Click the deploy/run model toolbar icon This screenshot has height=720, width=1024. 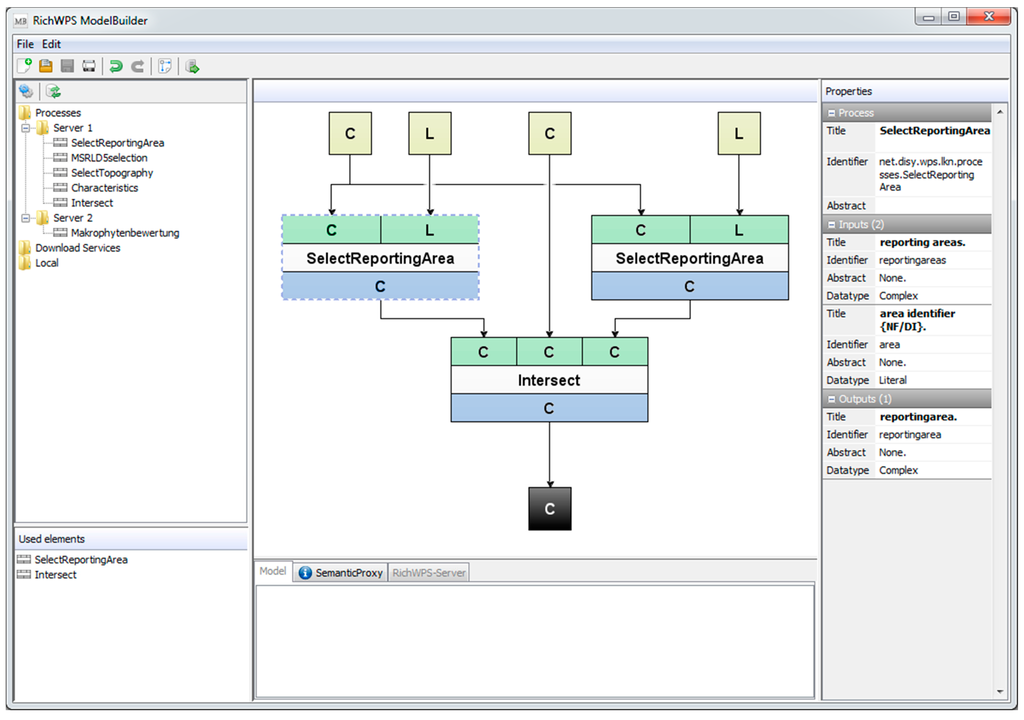point(193,66)
